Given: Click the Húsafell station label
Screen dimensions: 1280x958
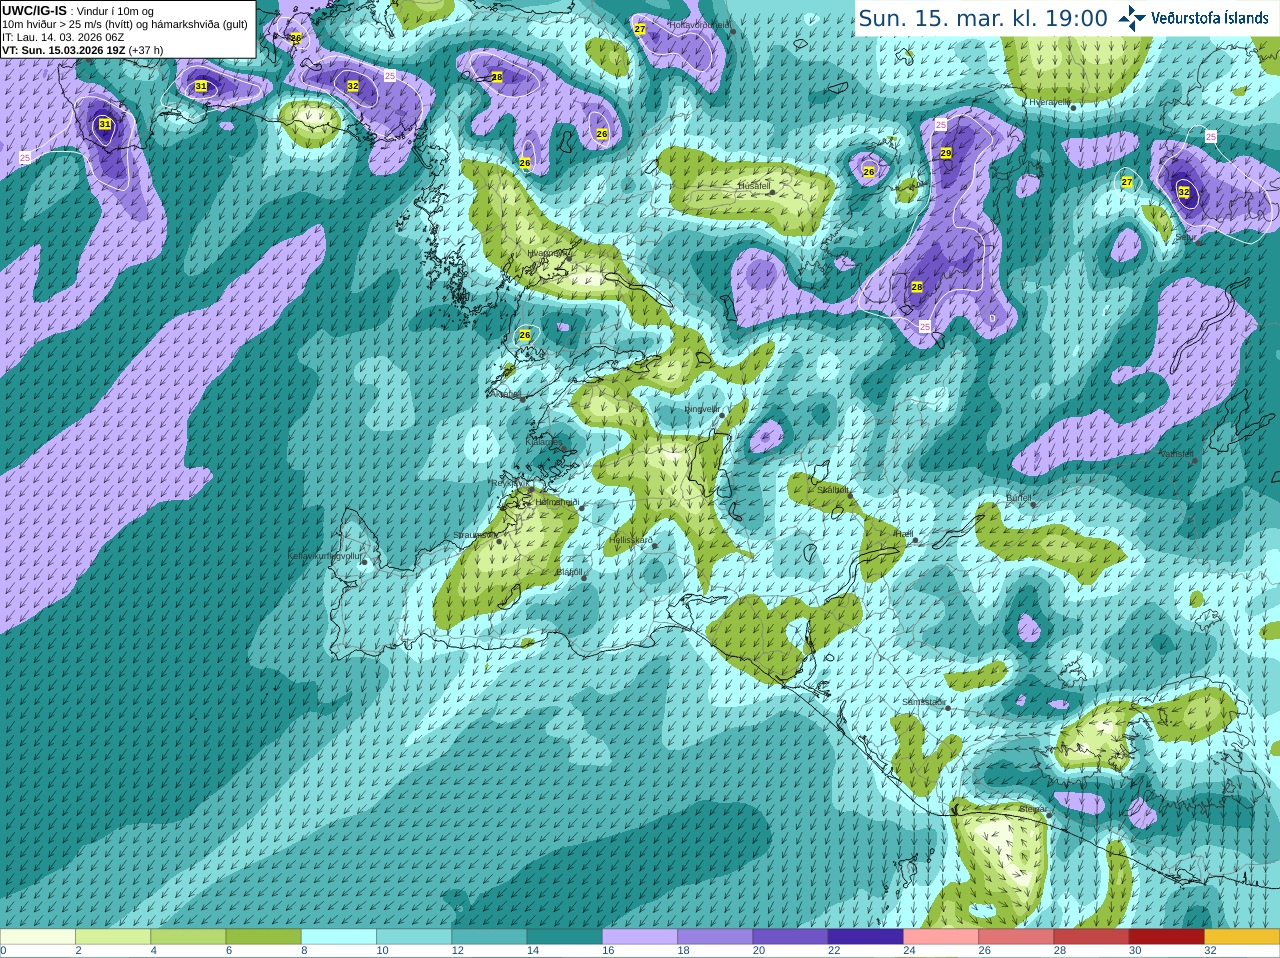Looking at the screenshot, I should pos(754,186).
